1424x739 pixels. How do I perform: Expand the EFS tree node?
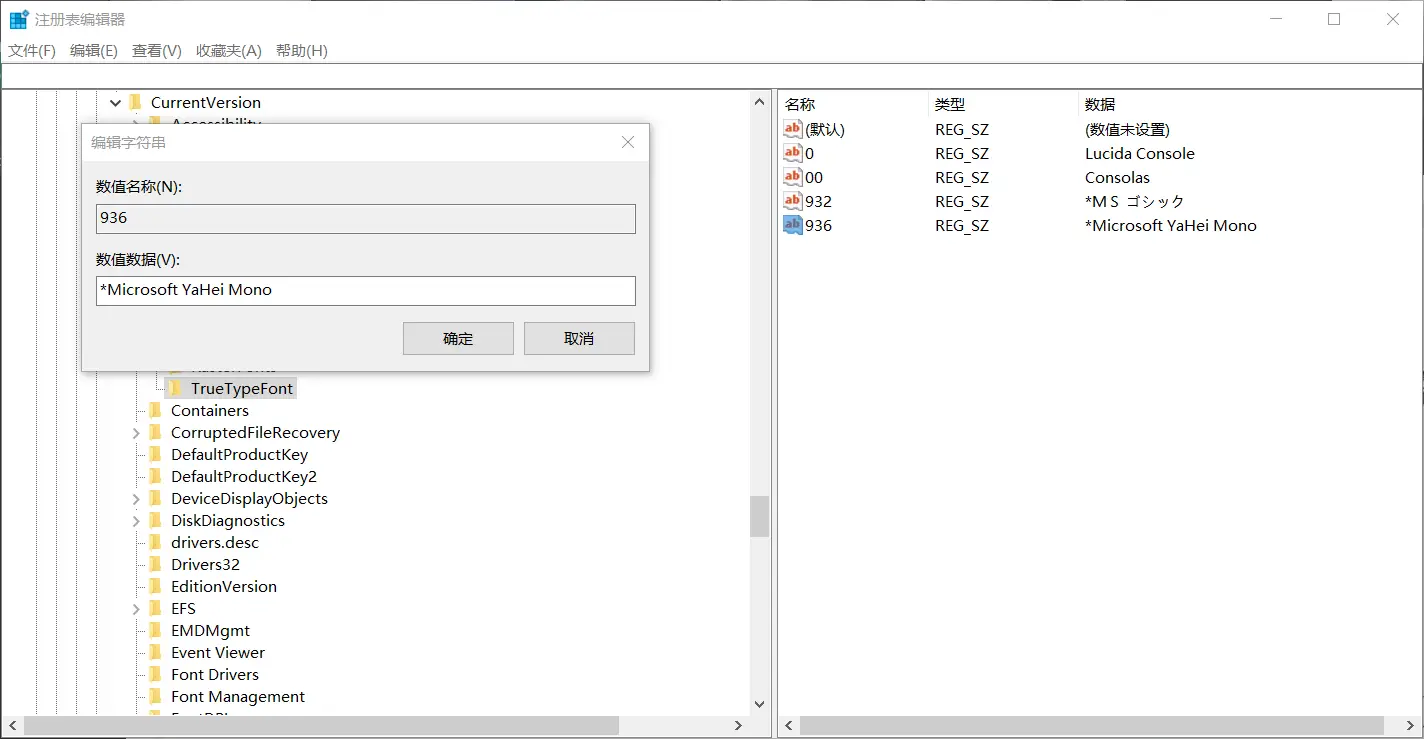tap(136, 608)
